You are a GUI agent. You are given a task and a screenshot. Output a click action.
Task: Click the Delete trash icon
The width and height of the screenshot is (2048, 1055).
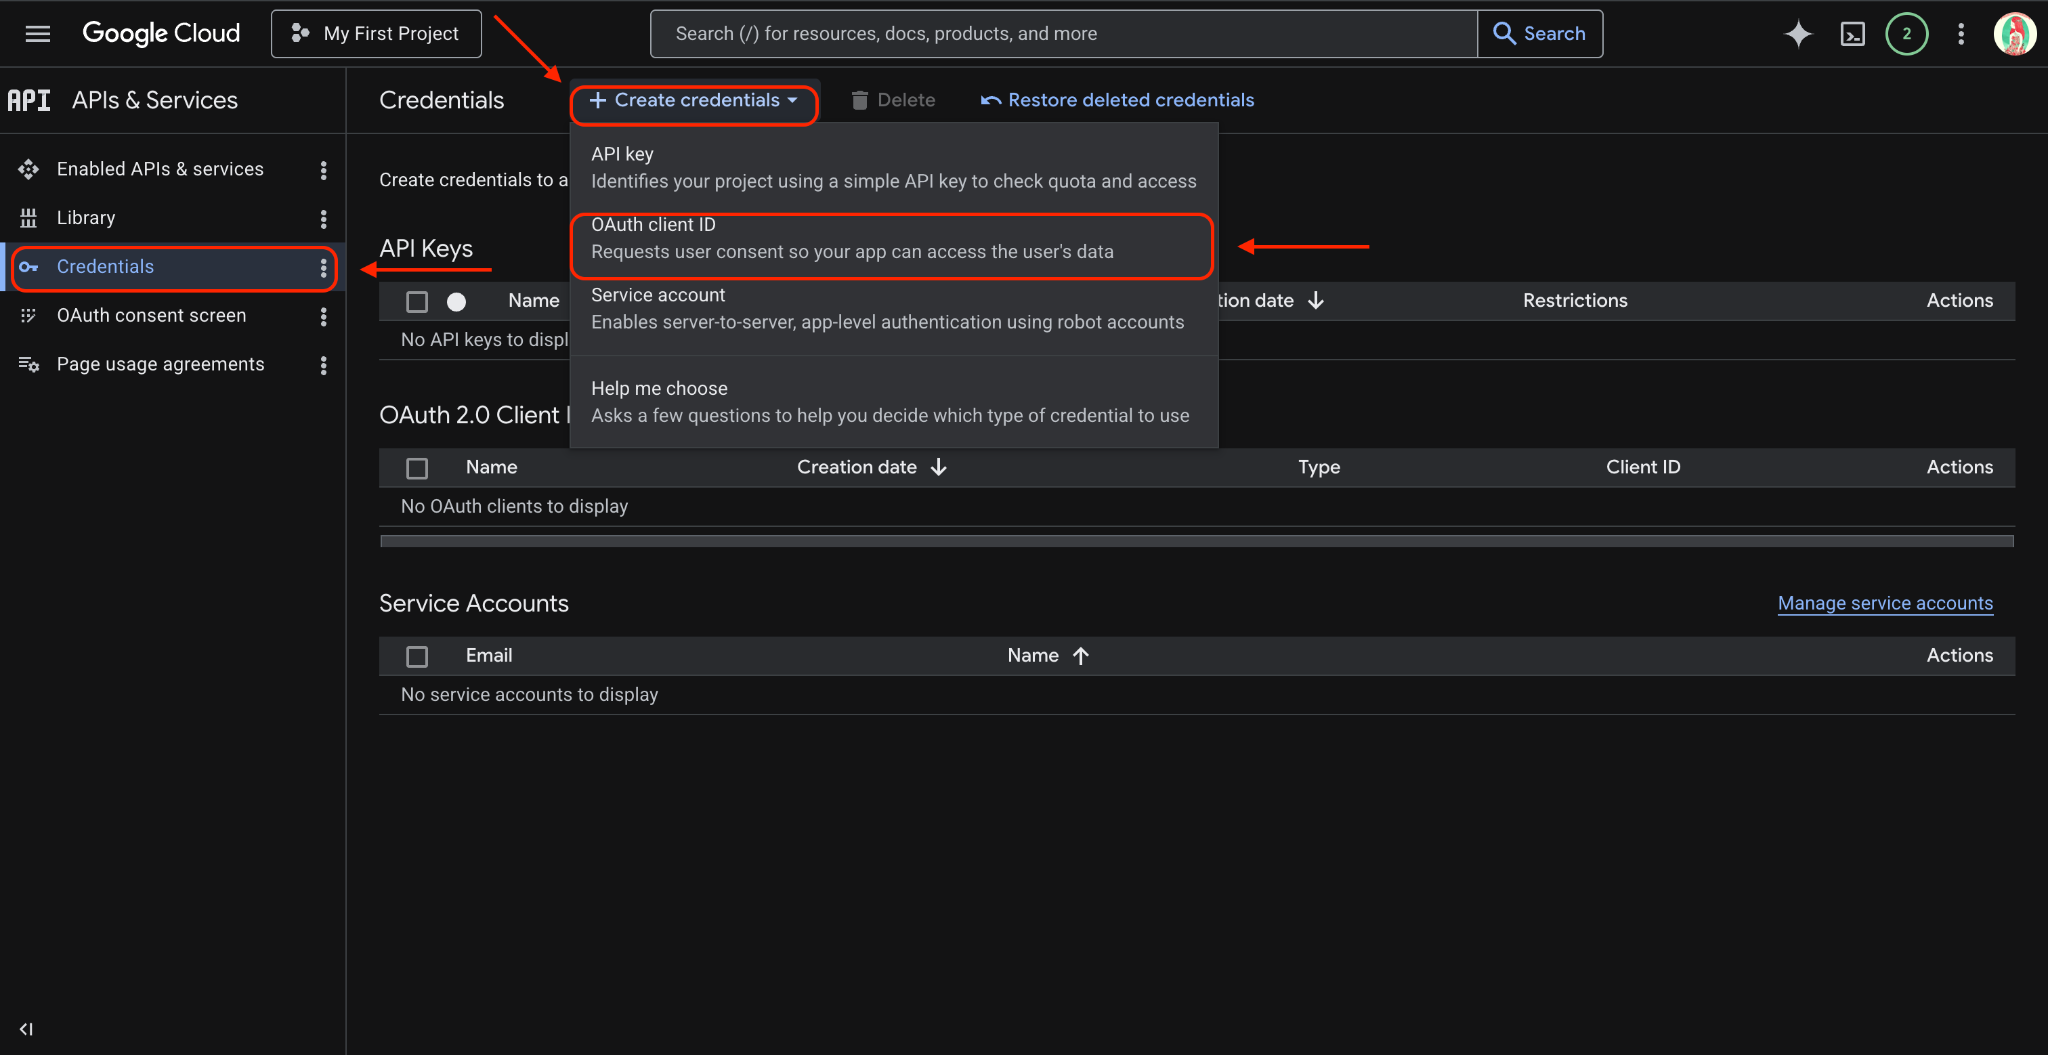click(859, 100)
